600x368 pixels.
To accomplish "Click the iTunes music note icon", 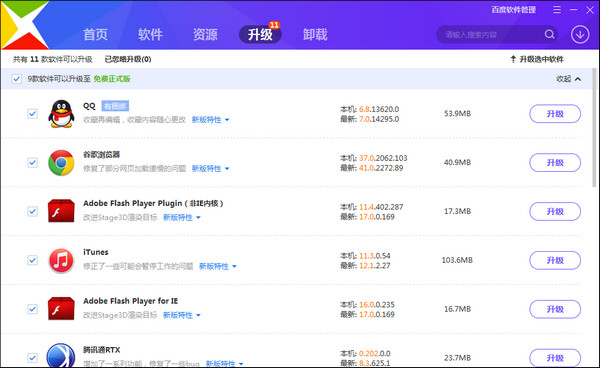I will [x=61, y=260].
